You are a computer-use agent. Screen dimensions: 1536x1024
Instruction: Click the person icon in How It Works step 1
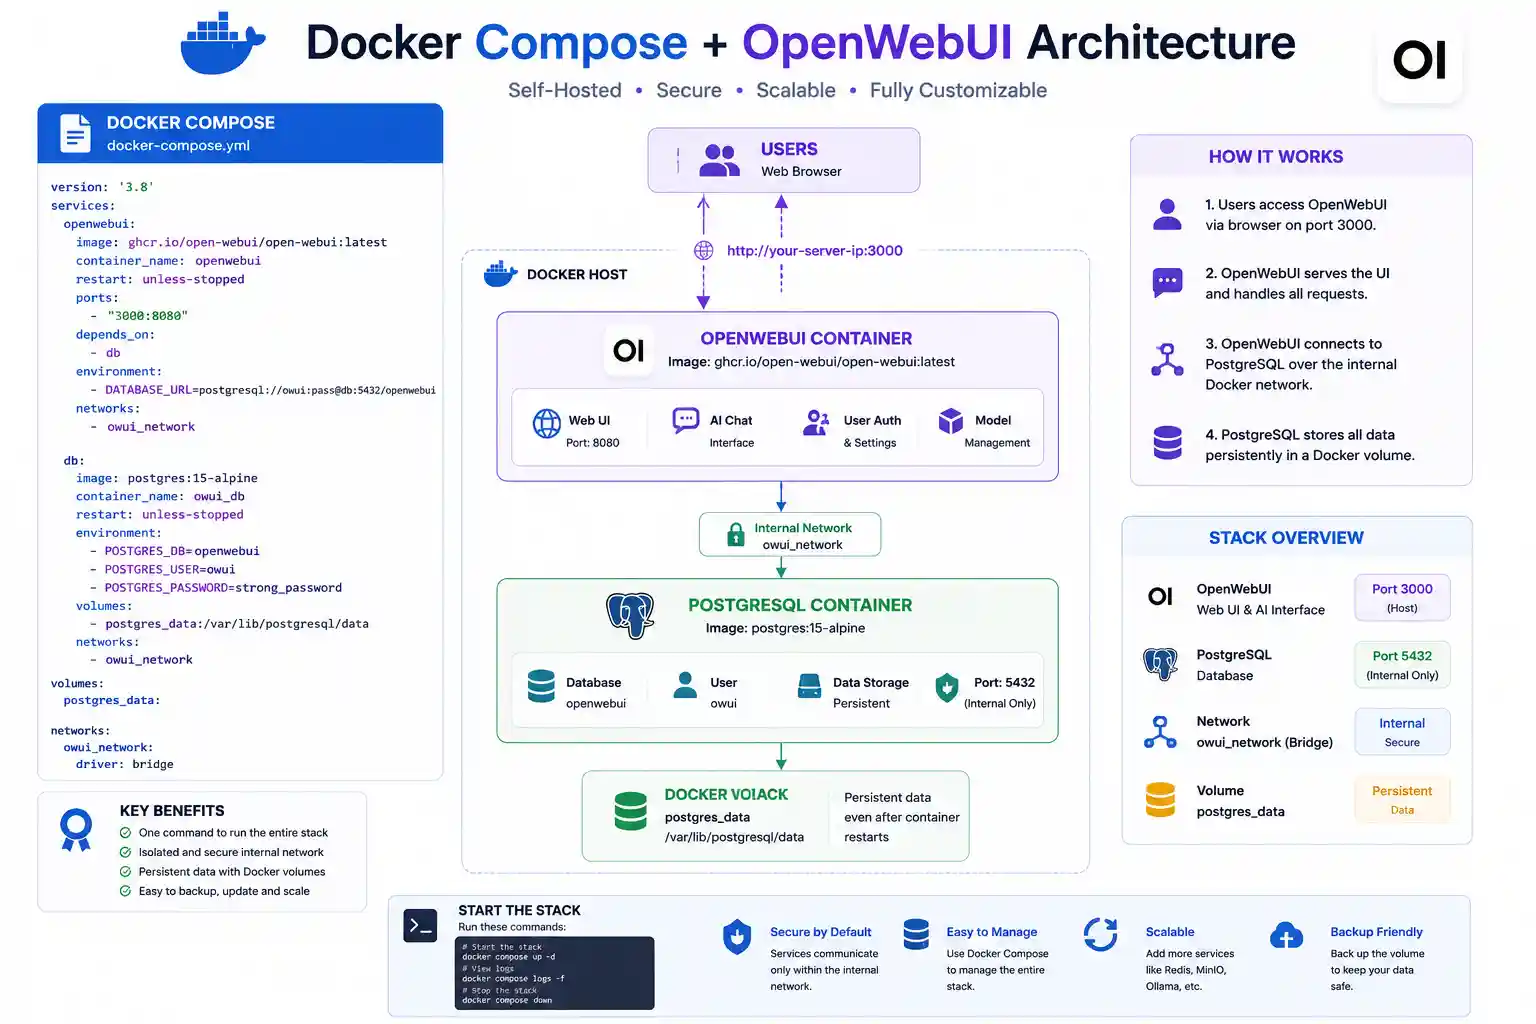point(1167,215)
